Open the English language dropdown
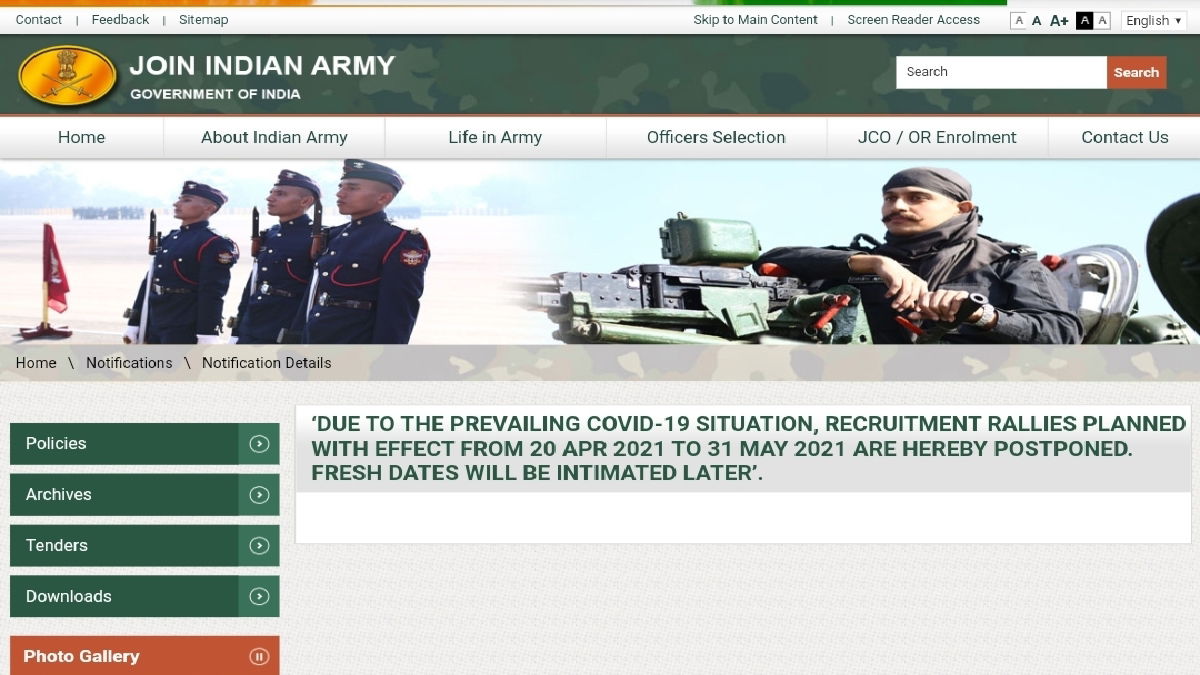Screen dimensions: 1200x675 coord(1153,21)
